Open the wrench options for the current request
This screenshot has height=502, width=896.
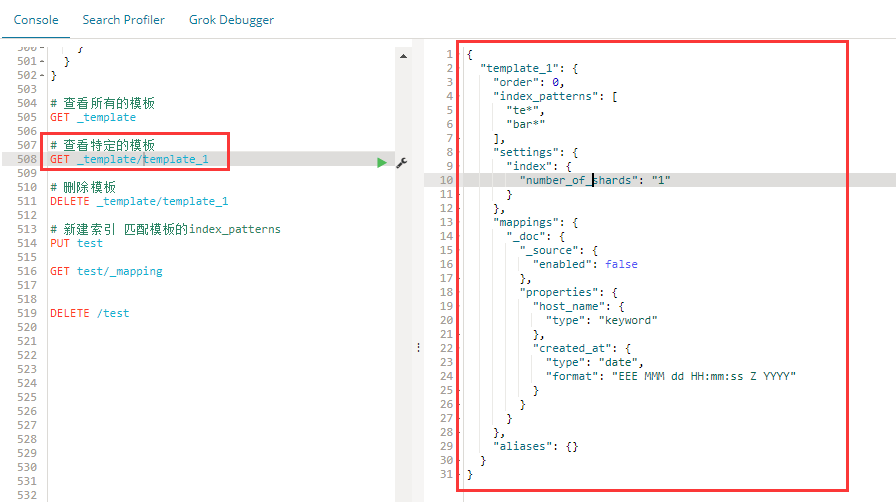click(x=402, y=163)
